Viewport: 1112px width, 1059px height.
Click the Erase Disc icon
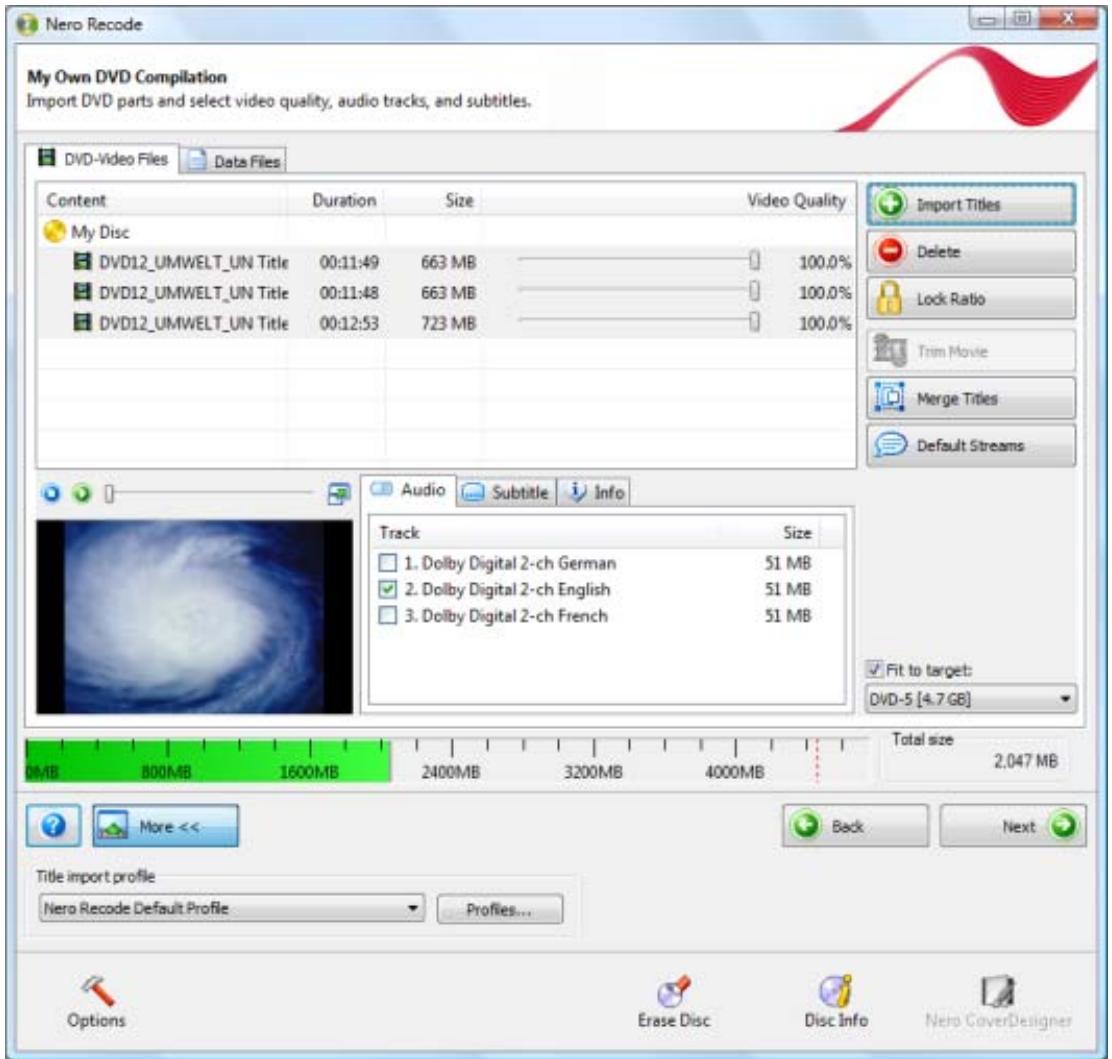(x=674, y=1002)
